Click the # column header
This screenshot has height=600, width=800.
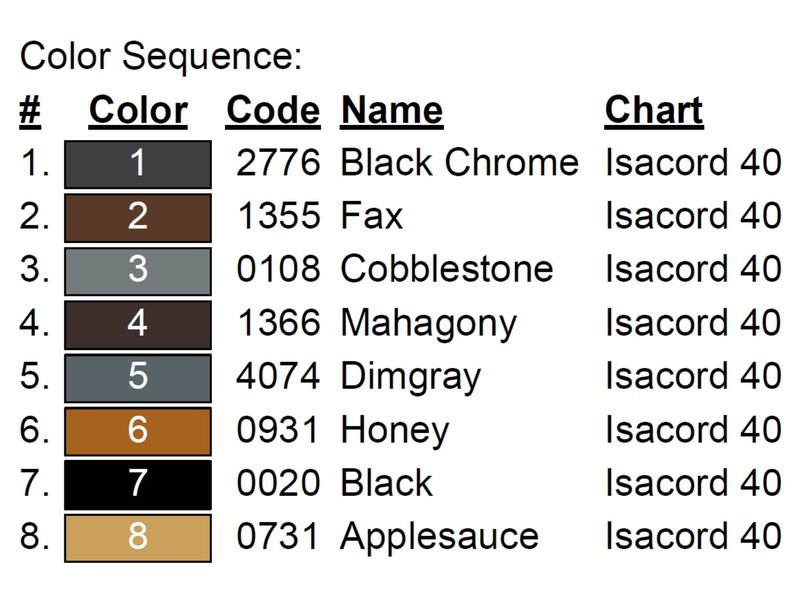(x=30, y=110)
